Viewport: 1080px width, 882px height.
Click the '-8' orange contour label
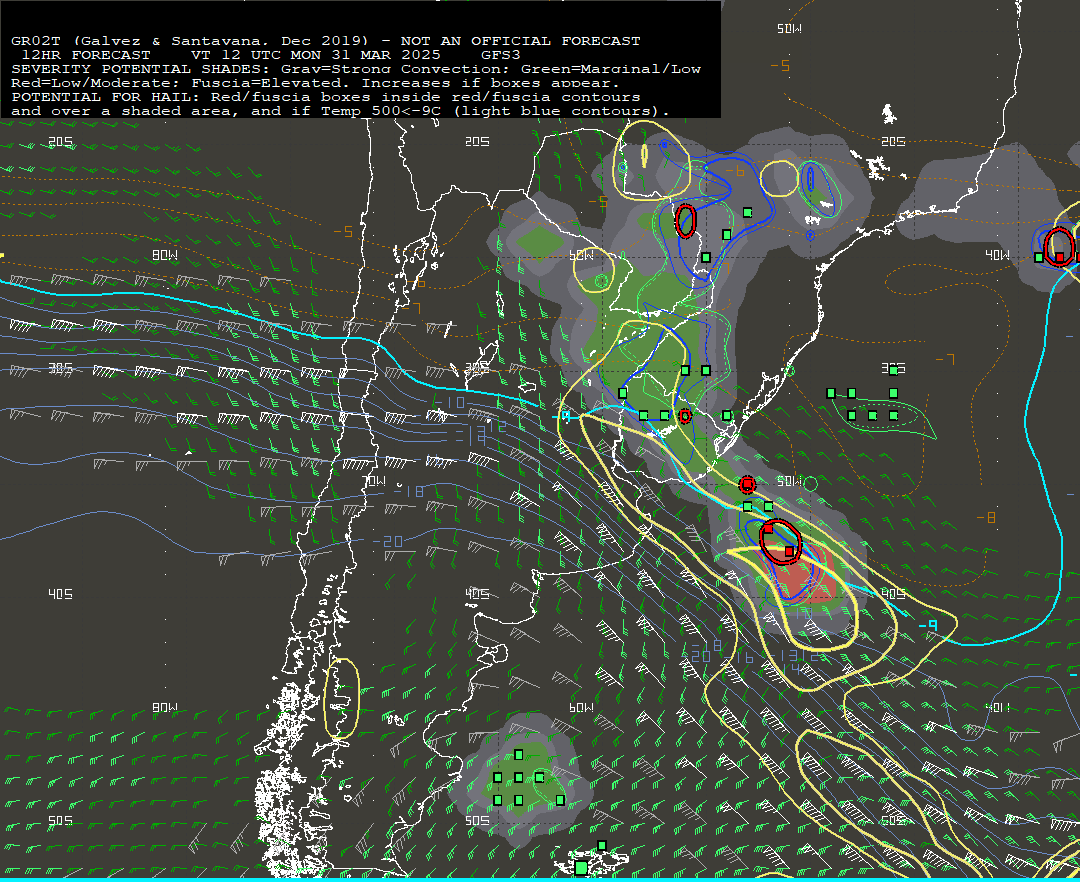coord(986,517)
